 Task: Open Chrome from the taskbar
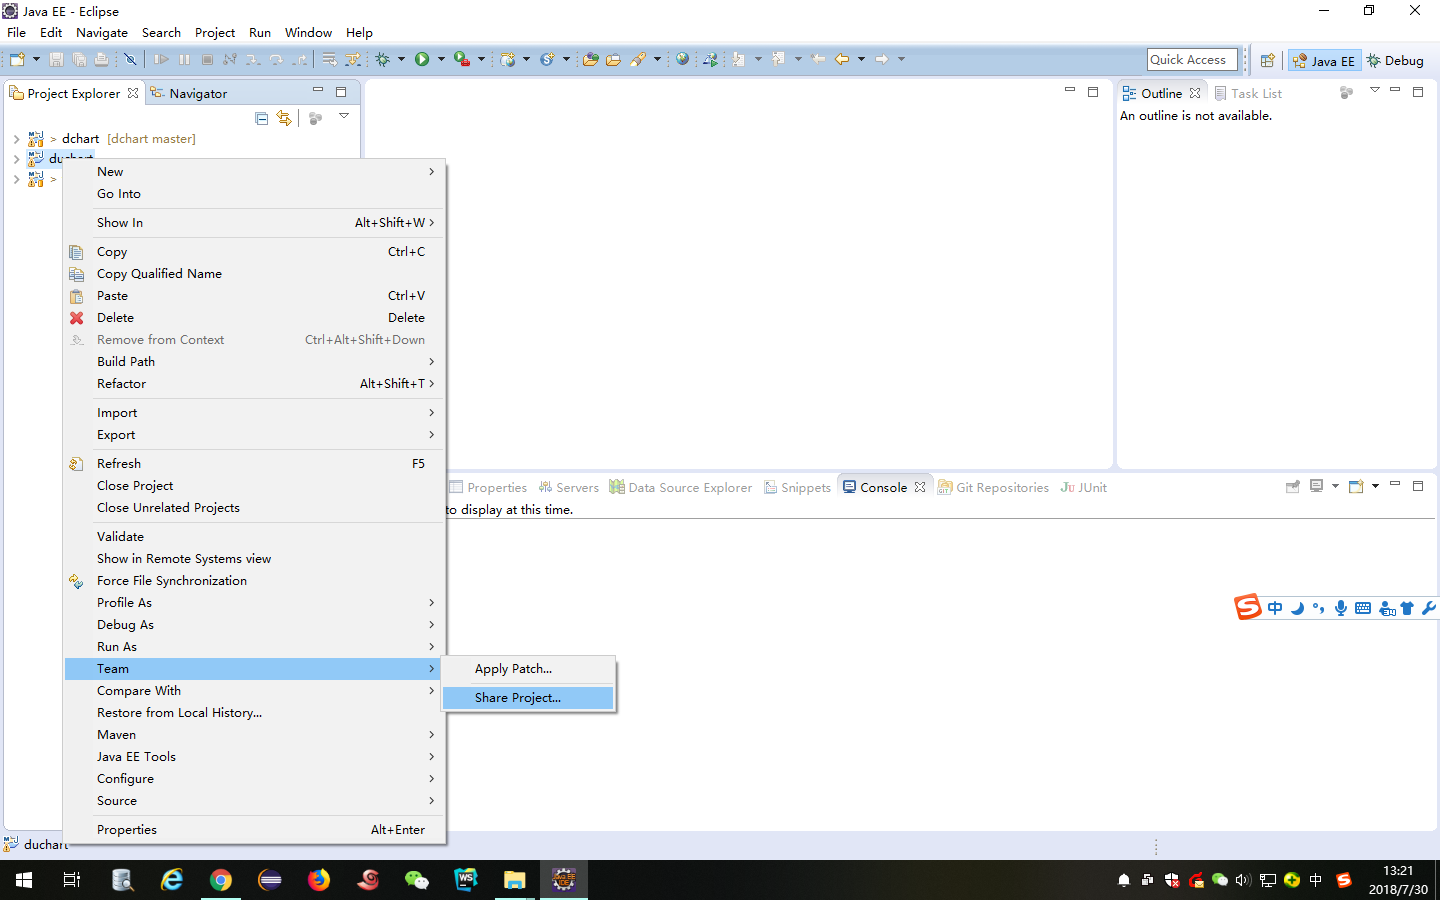click(221, 880)
